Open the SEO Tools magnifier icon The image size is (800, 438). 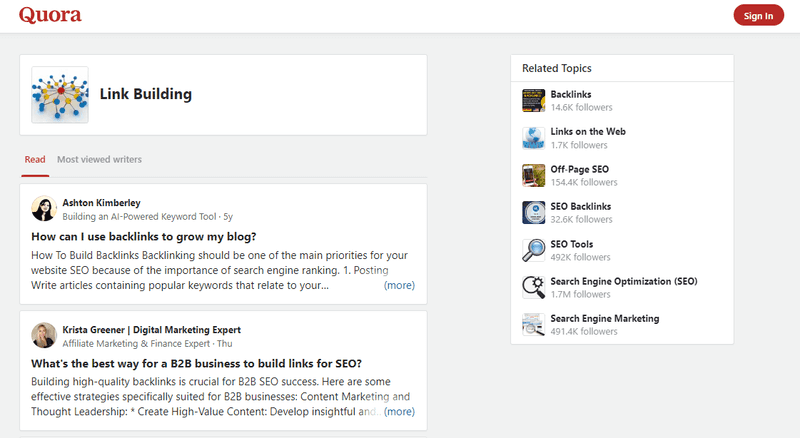point(533,250)
